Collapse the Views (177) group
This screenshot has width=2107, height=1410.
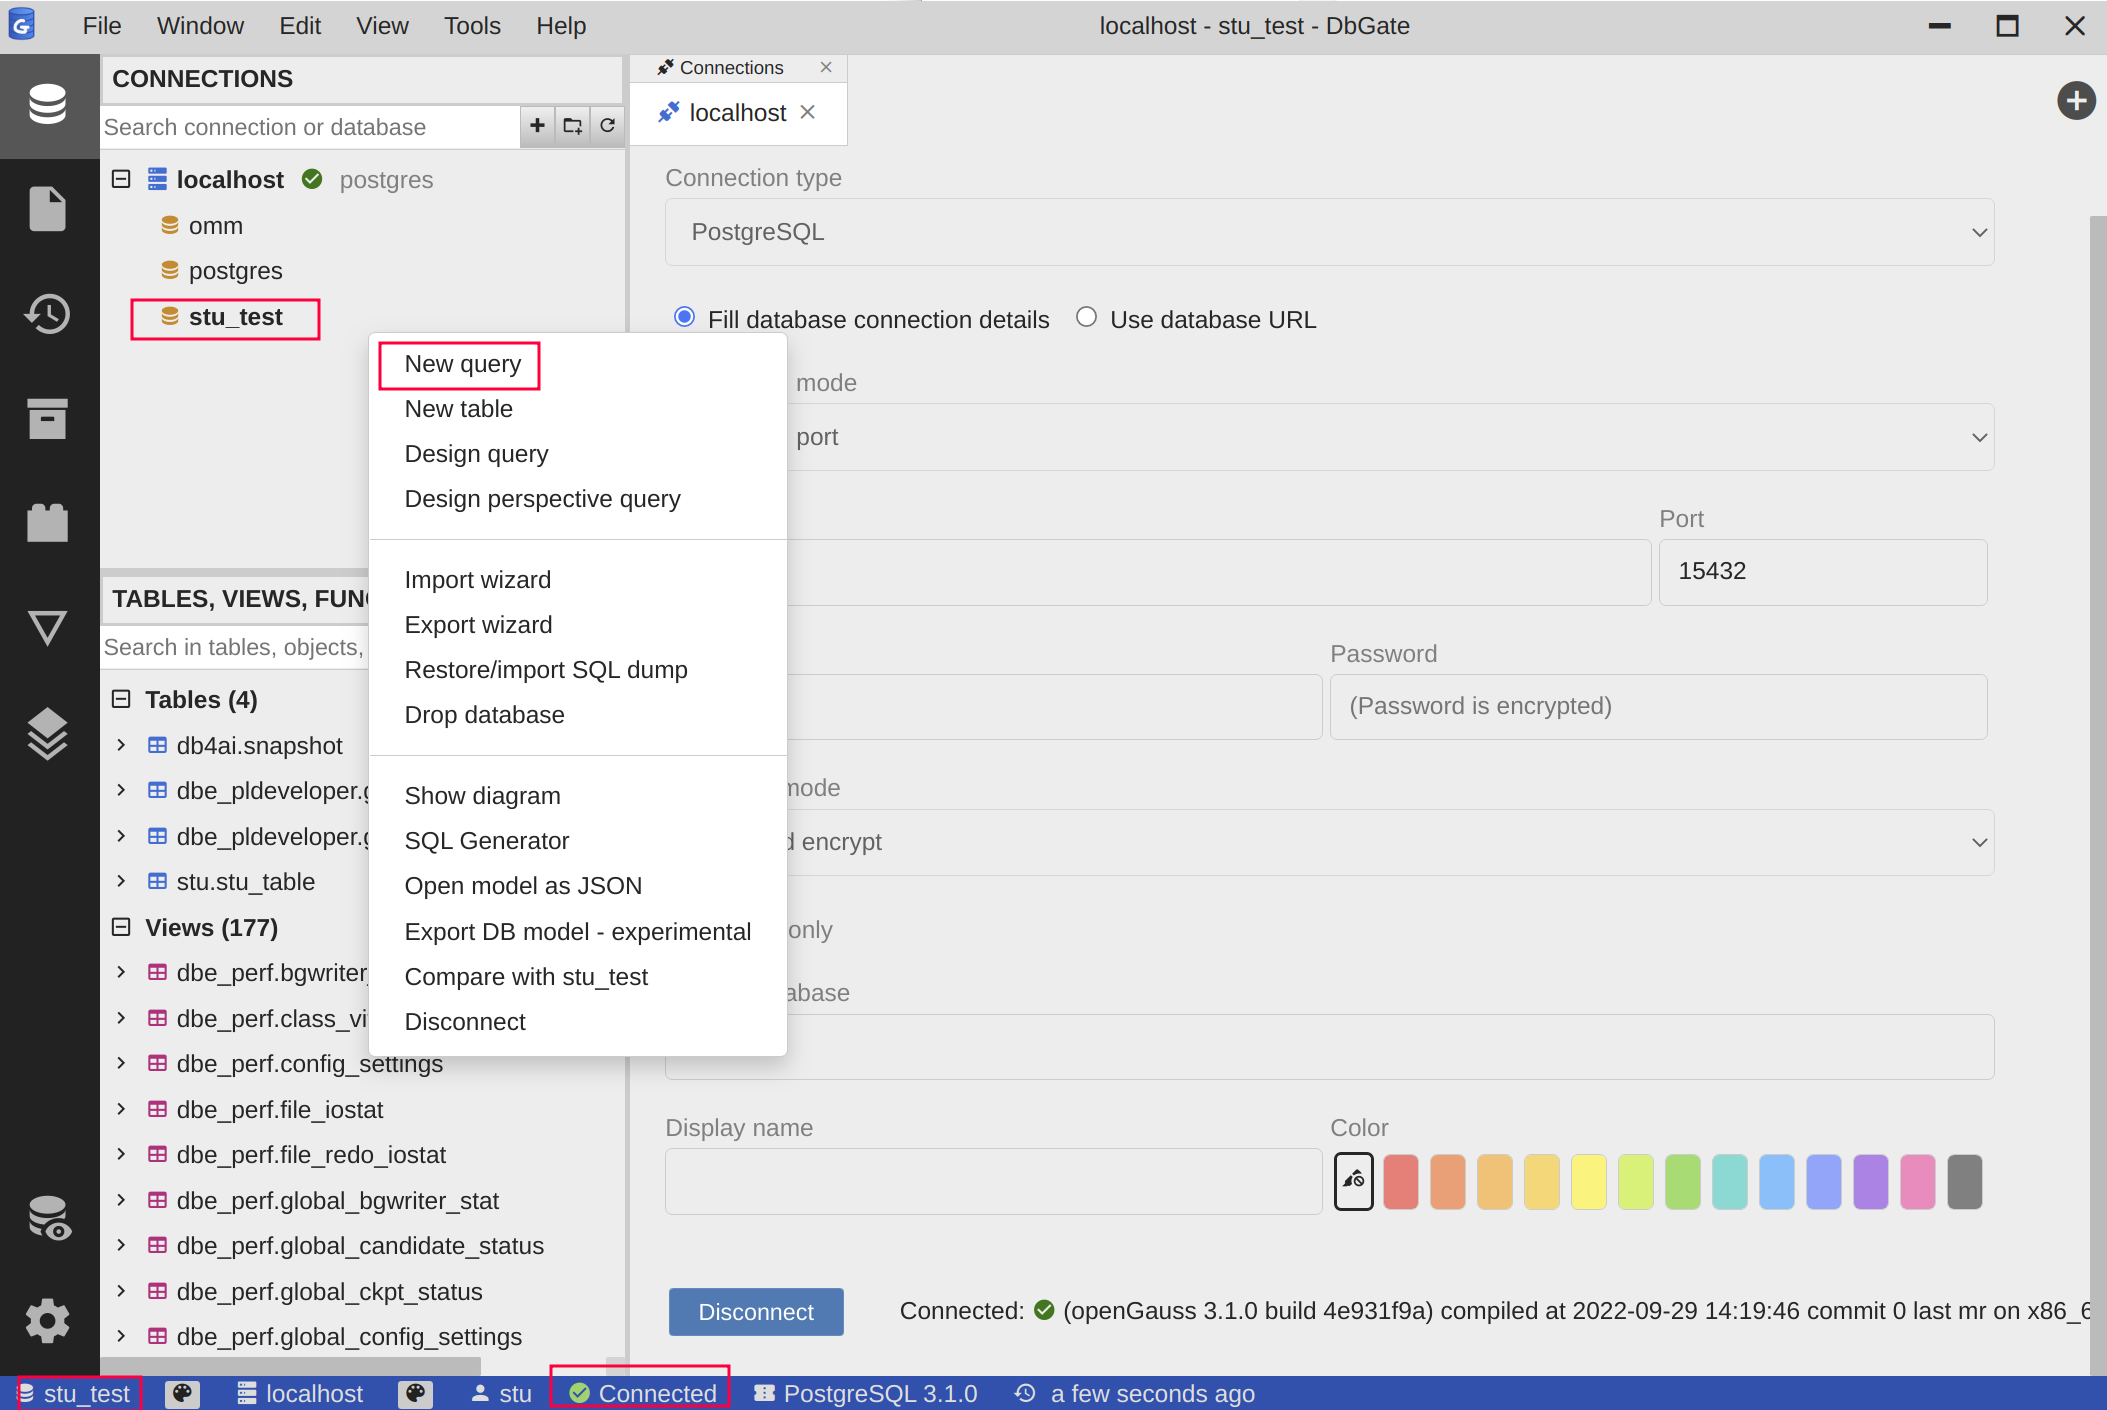tap(121, 927)
